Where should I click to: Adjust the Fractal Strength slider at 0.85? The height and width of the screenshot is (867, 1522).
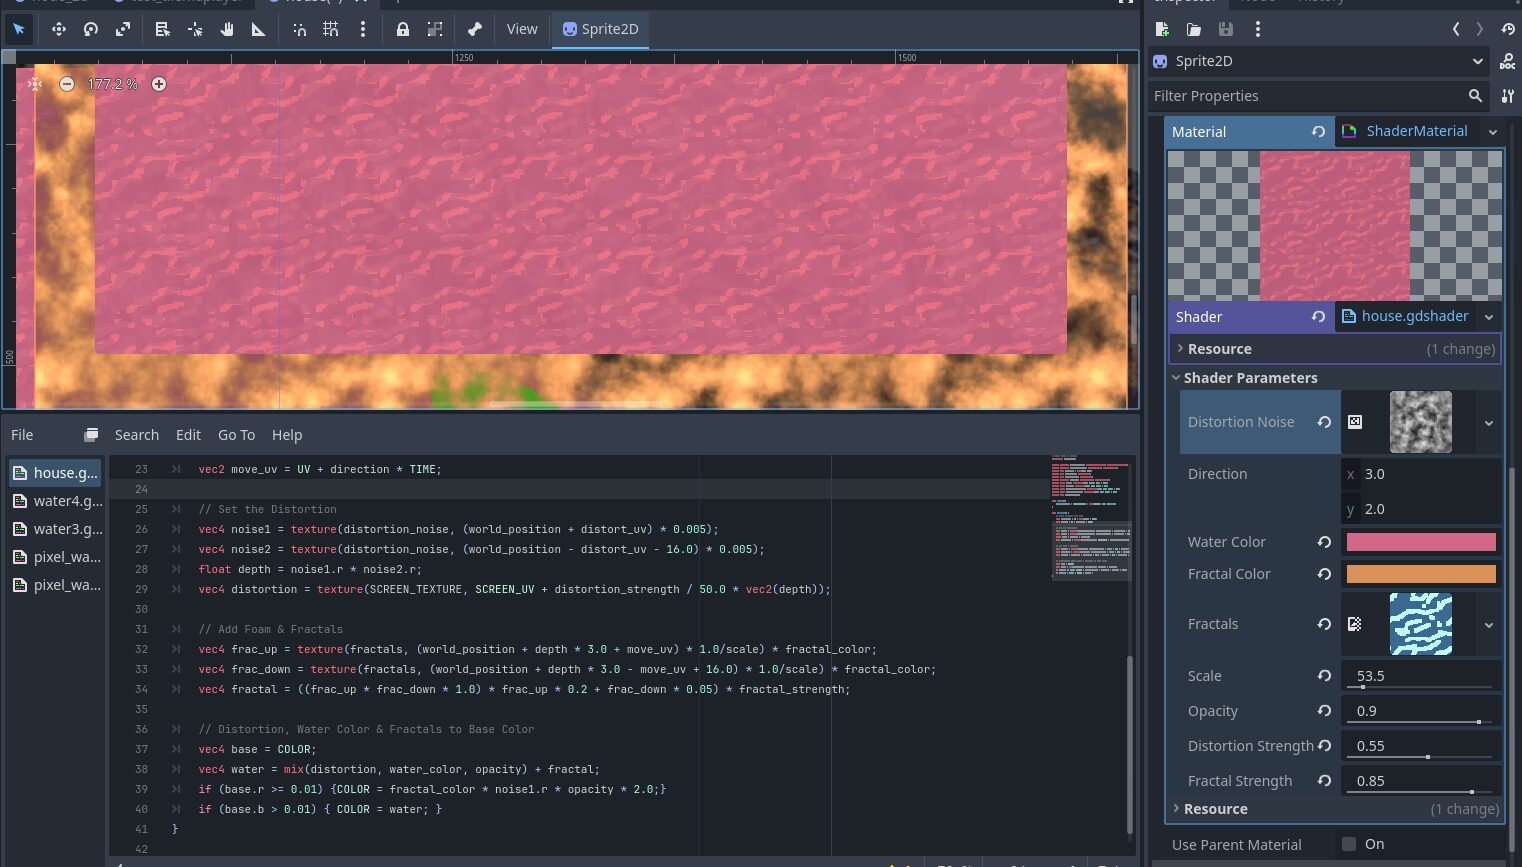[1420, 782]
